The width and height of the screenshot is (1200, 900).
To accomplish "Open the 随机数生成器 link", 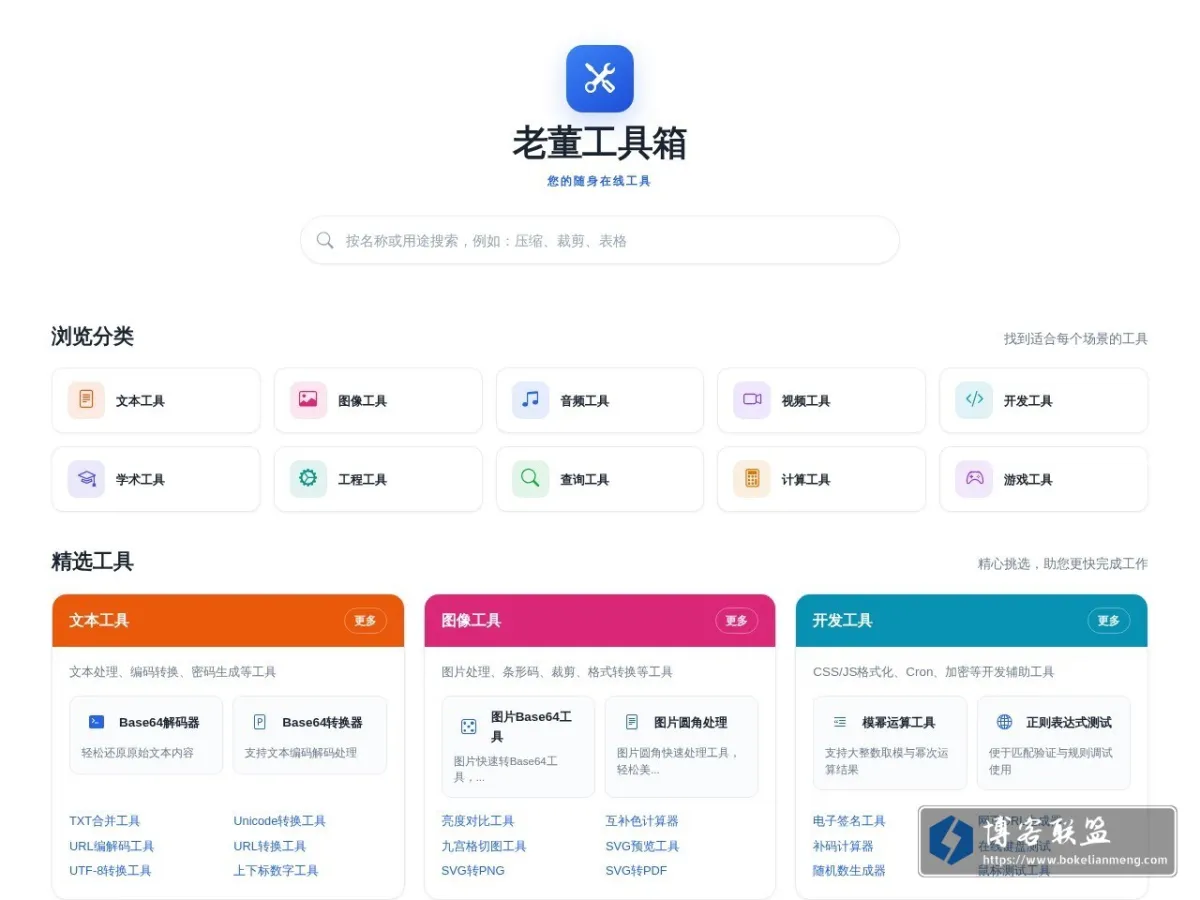I will pyautogui.click(x=850, y=871).
